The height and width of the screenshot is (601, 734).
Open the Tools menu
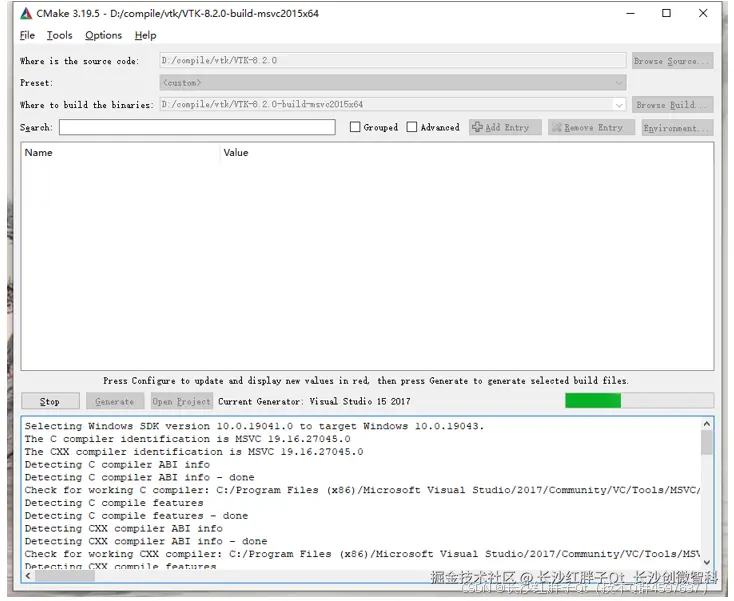pos(59,35)
